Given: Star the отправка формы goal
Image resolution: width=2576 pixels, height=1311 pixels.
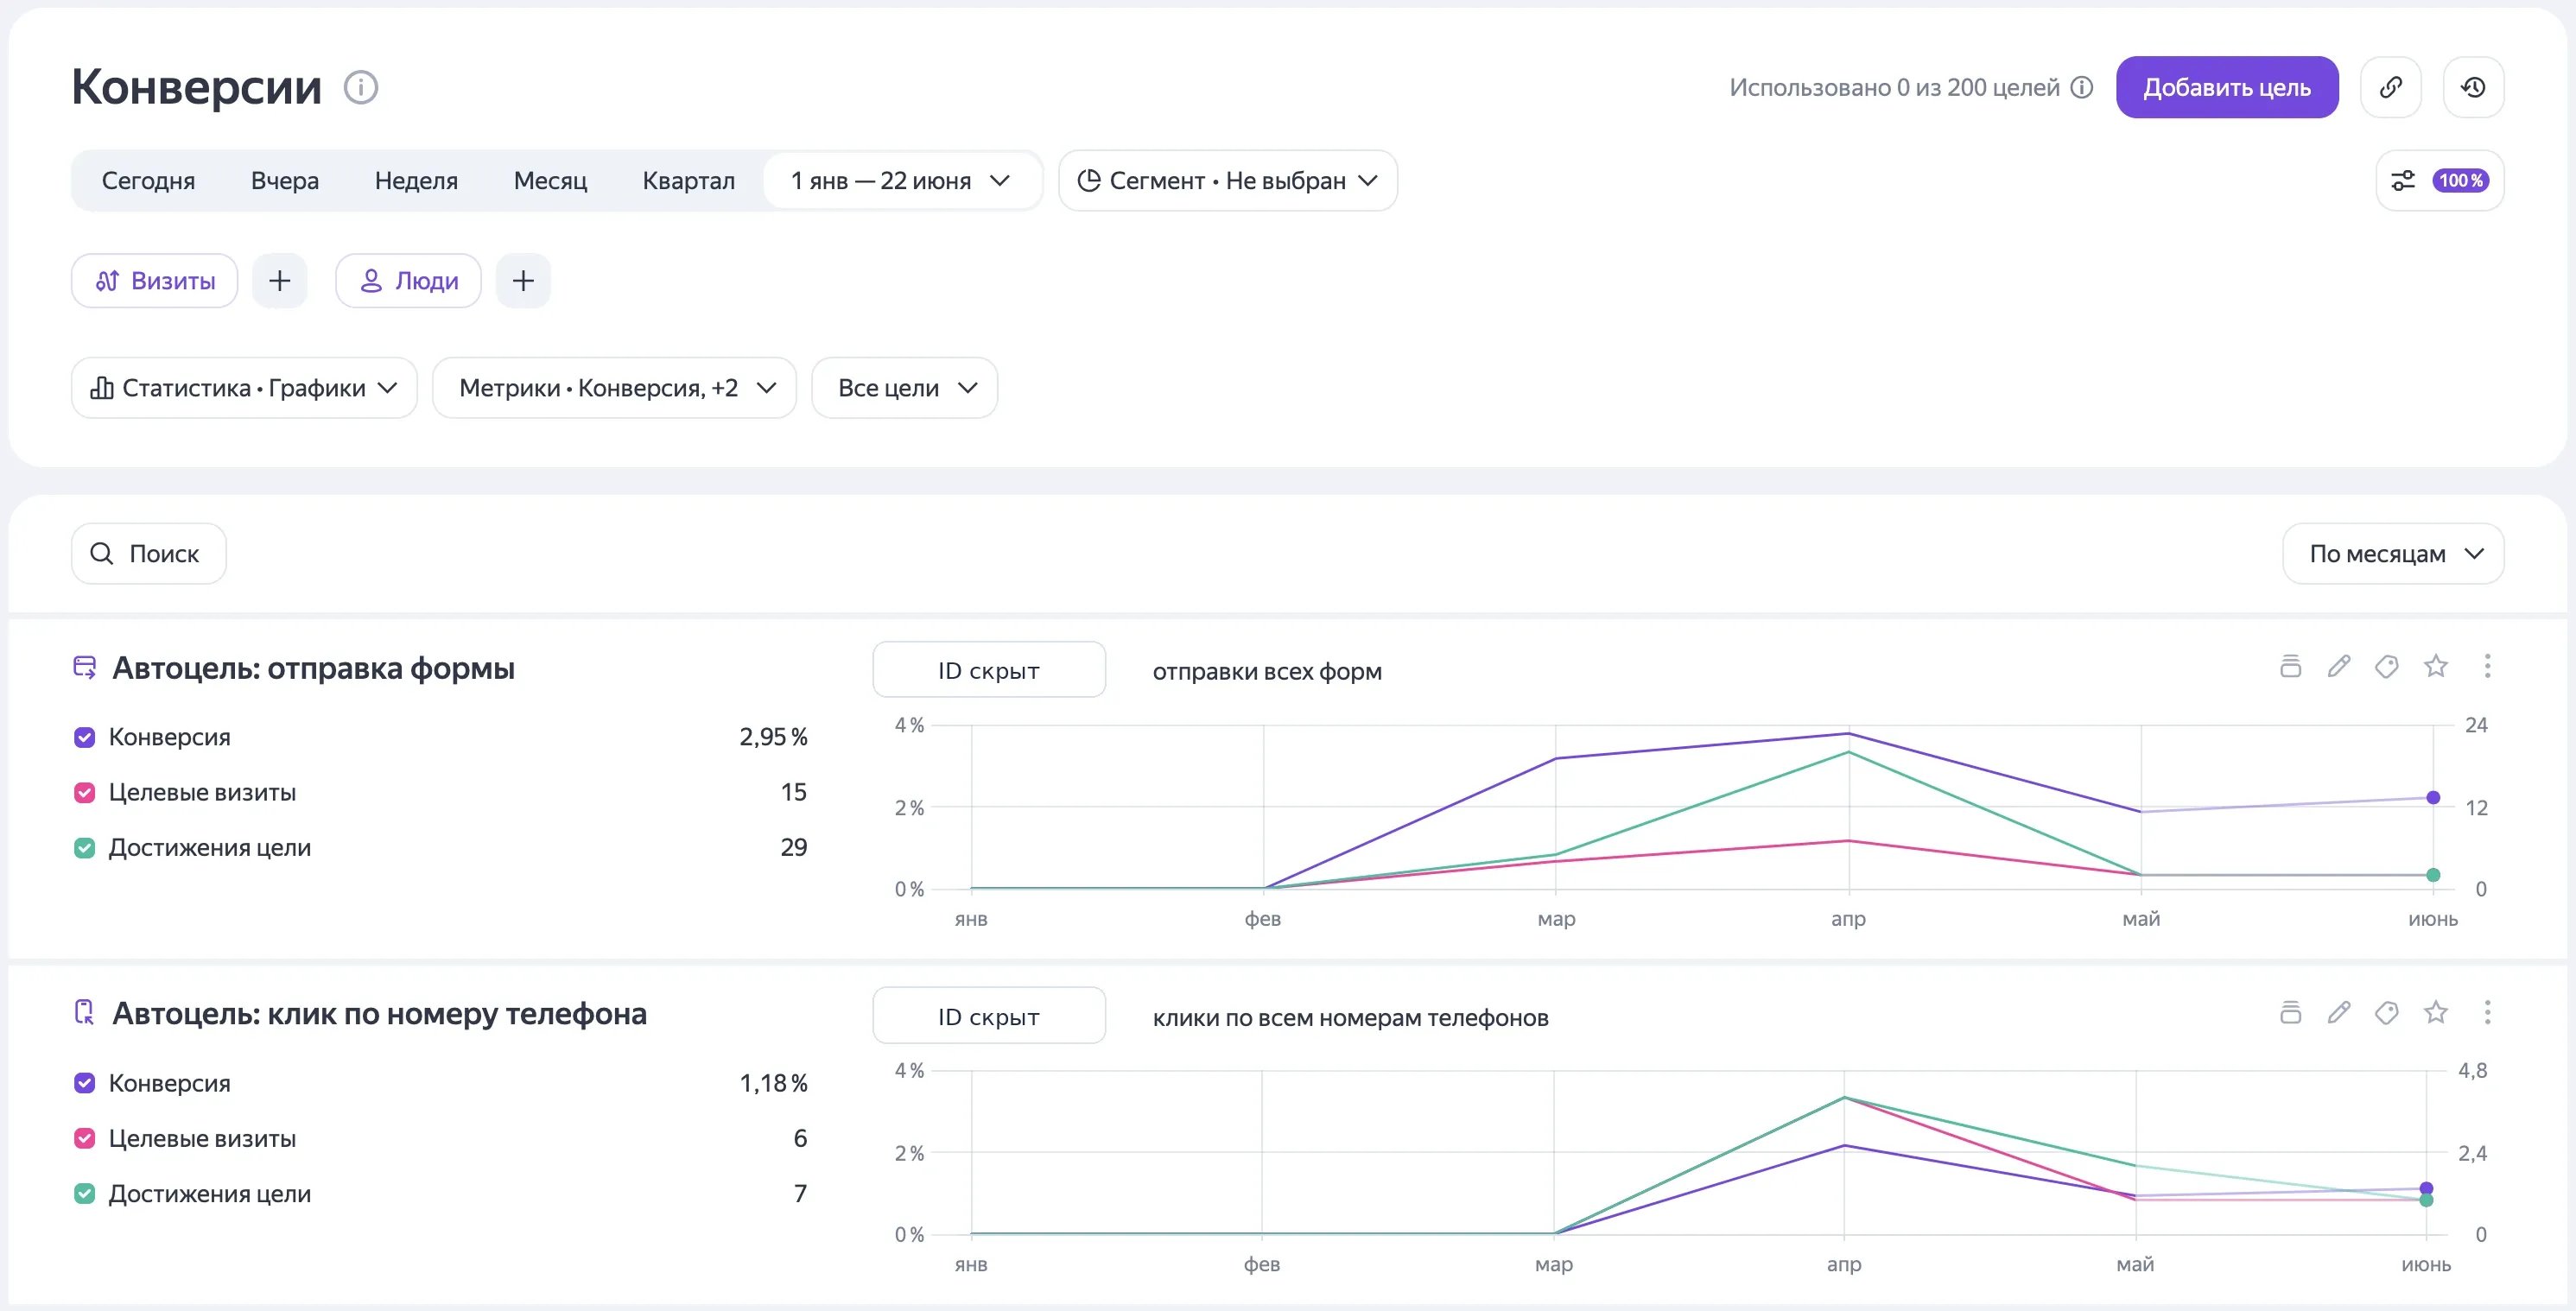Looking at the screenshot, I should [x=2436, y=666].
